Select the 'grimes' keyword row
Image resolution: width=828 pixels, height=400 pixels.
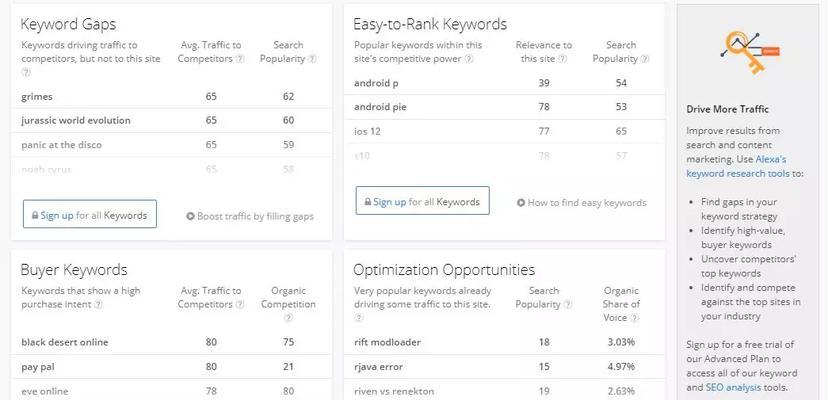tap(172, 97)
